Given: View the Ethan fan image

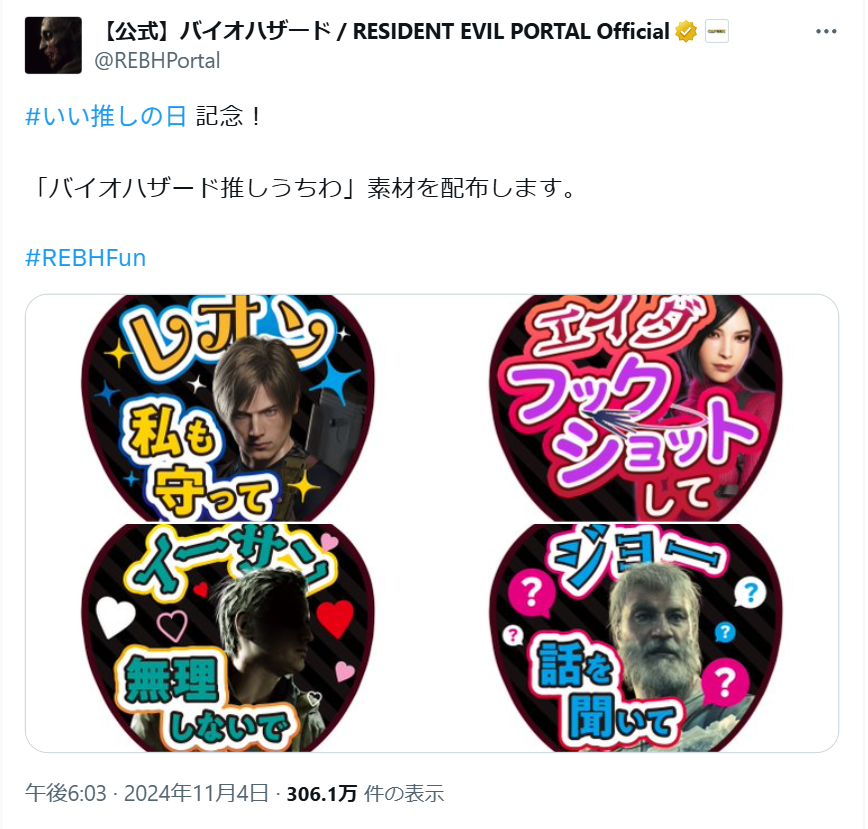Looking at the screenshot, I should [228, 638].
